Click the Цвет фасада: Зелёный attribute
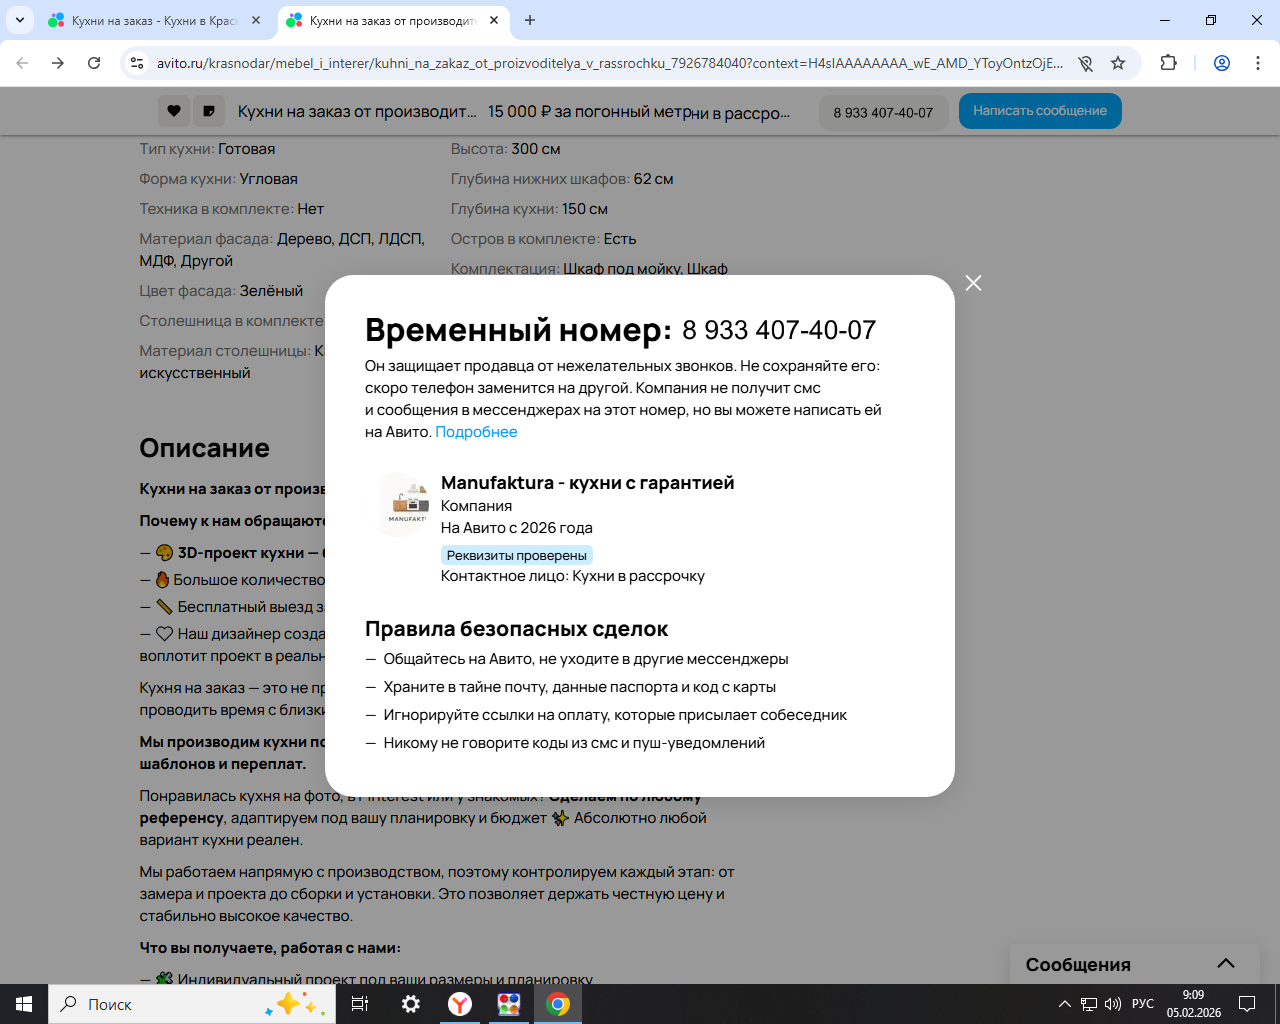 tap(221, 291)
